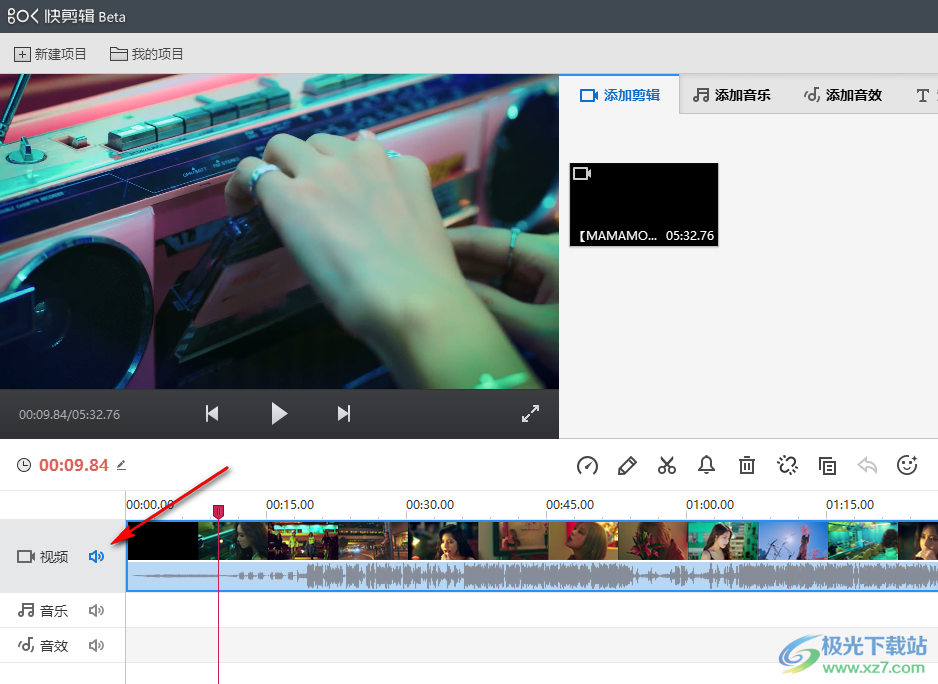This screenshot has width=938, height=684.
Task: Click the red playhead marker on the timeline
Action: [218, 511]
